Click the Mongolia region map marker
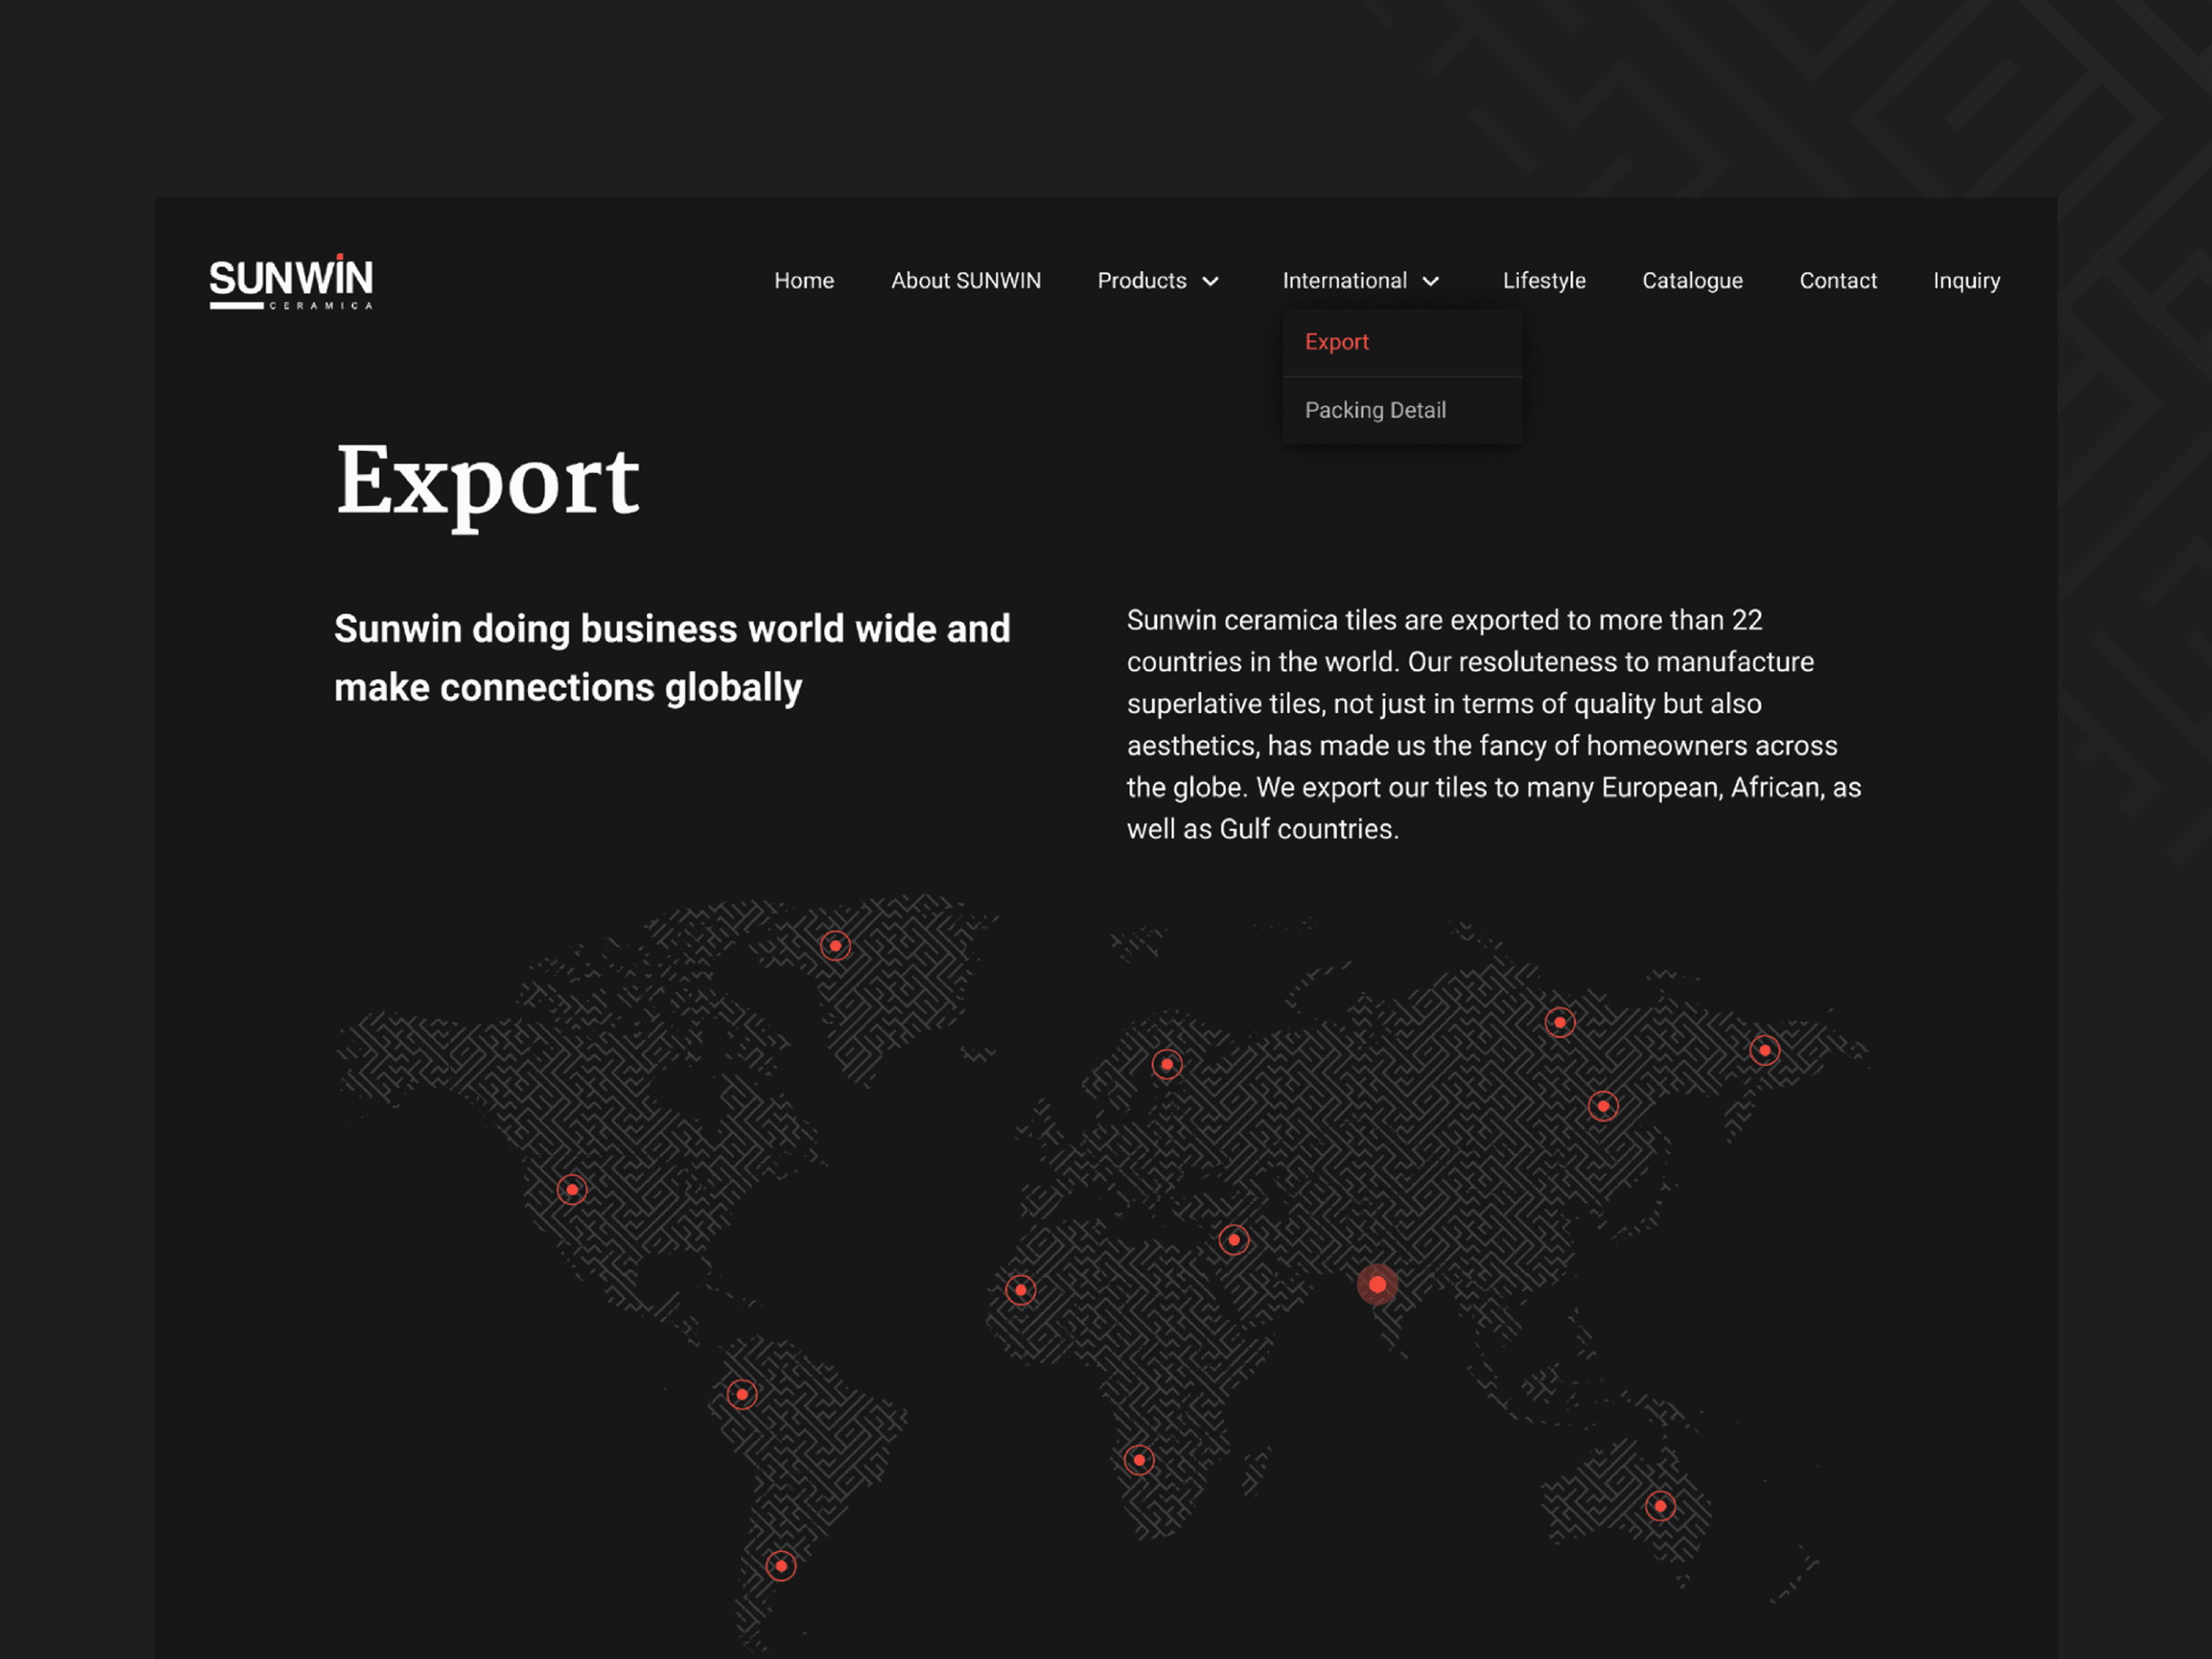2212x1659 pixels. click(1603, 1106)
